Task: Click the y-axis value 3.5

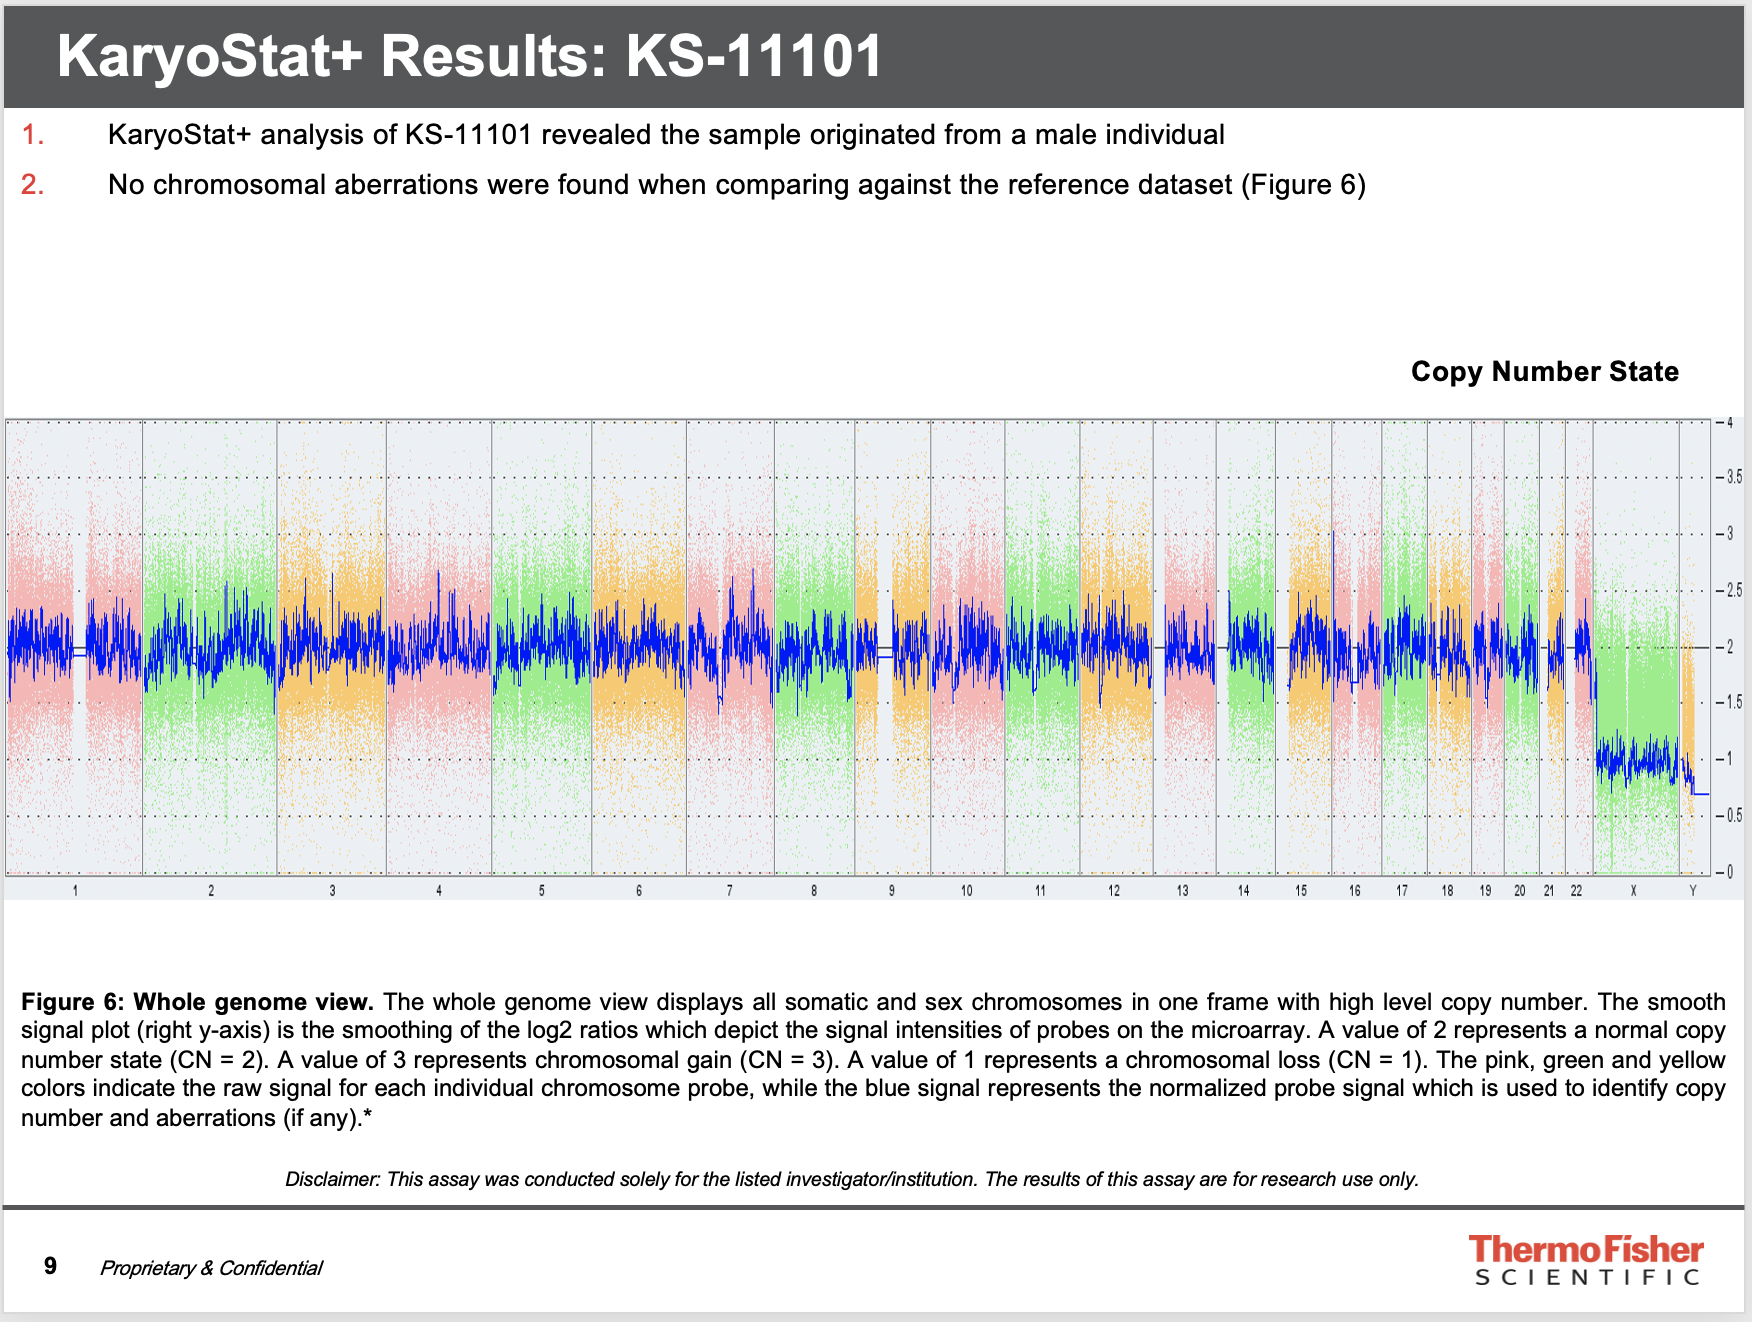Action: 1735,478
